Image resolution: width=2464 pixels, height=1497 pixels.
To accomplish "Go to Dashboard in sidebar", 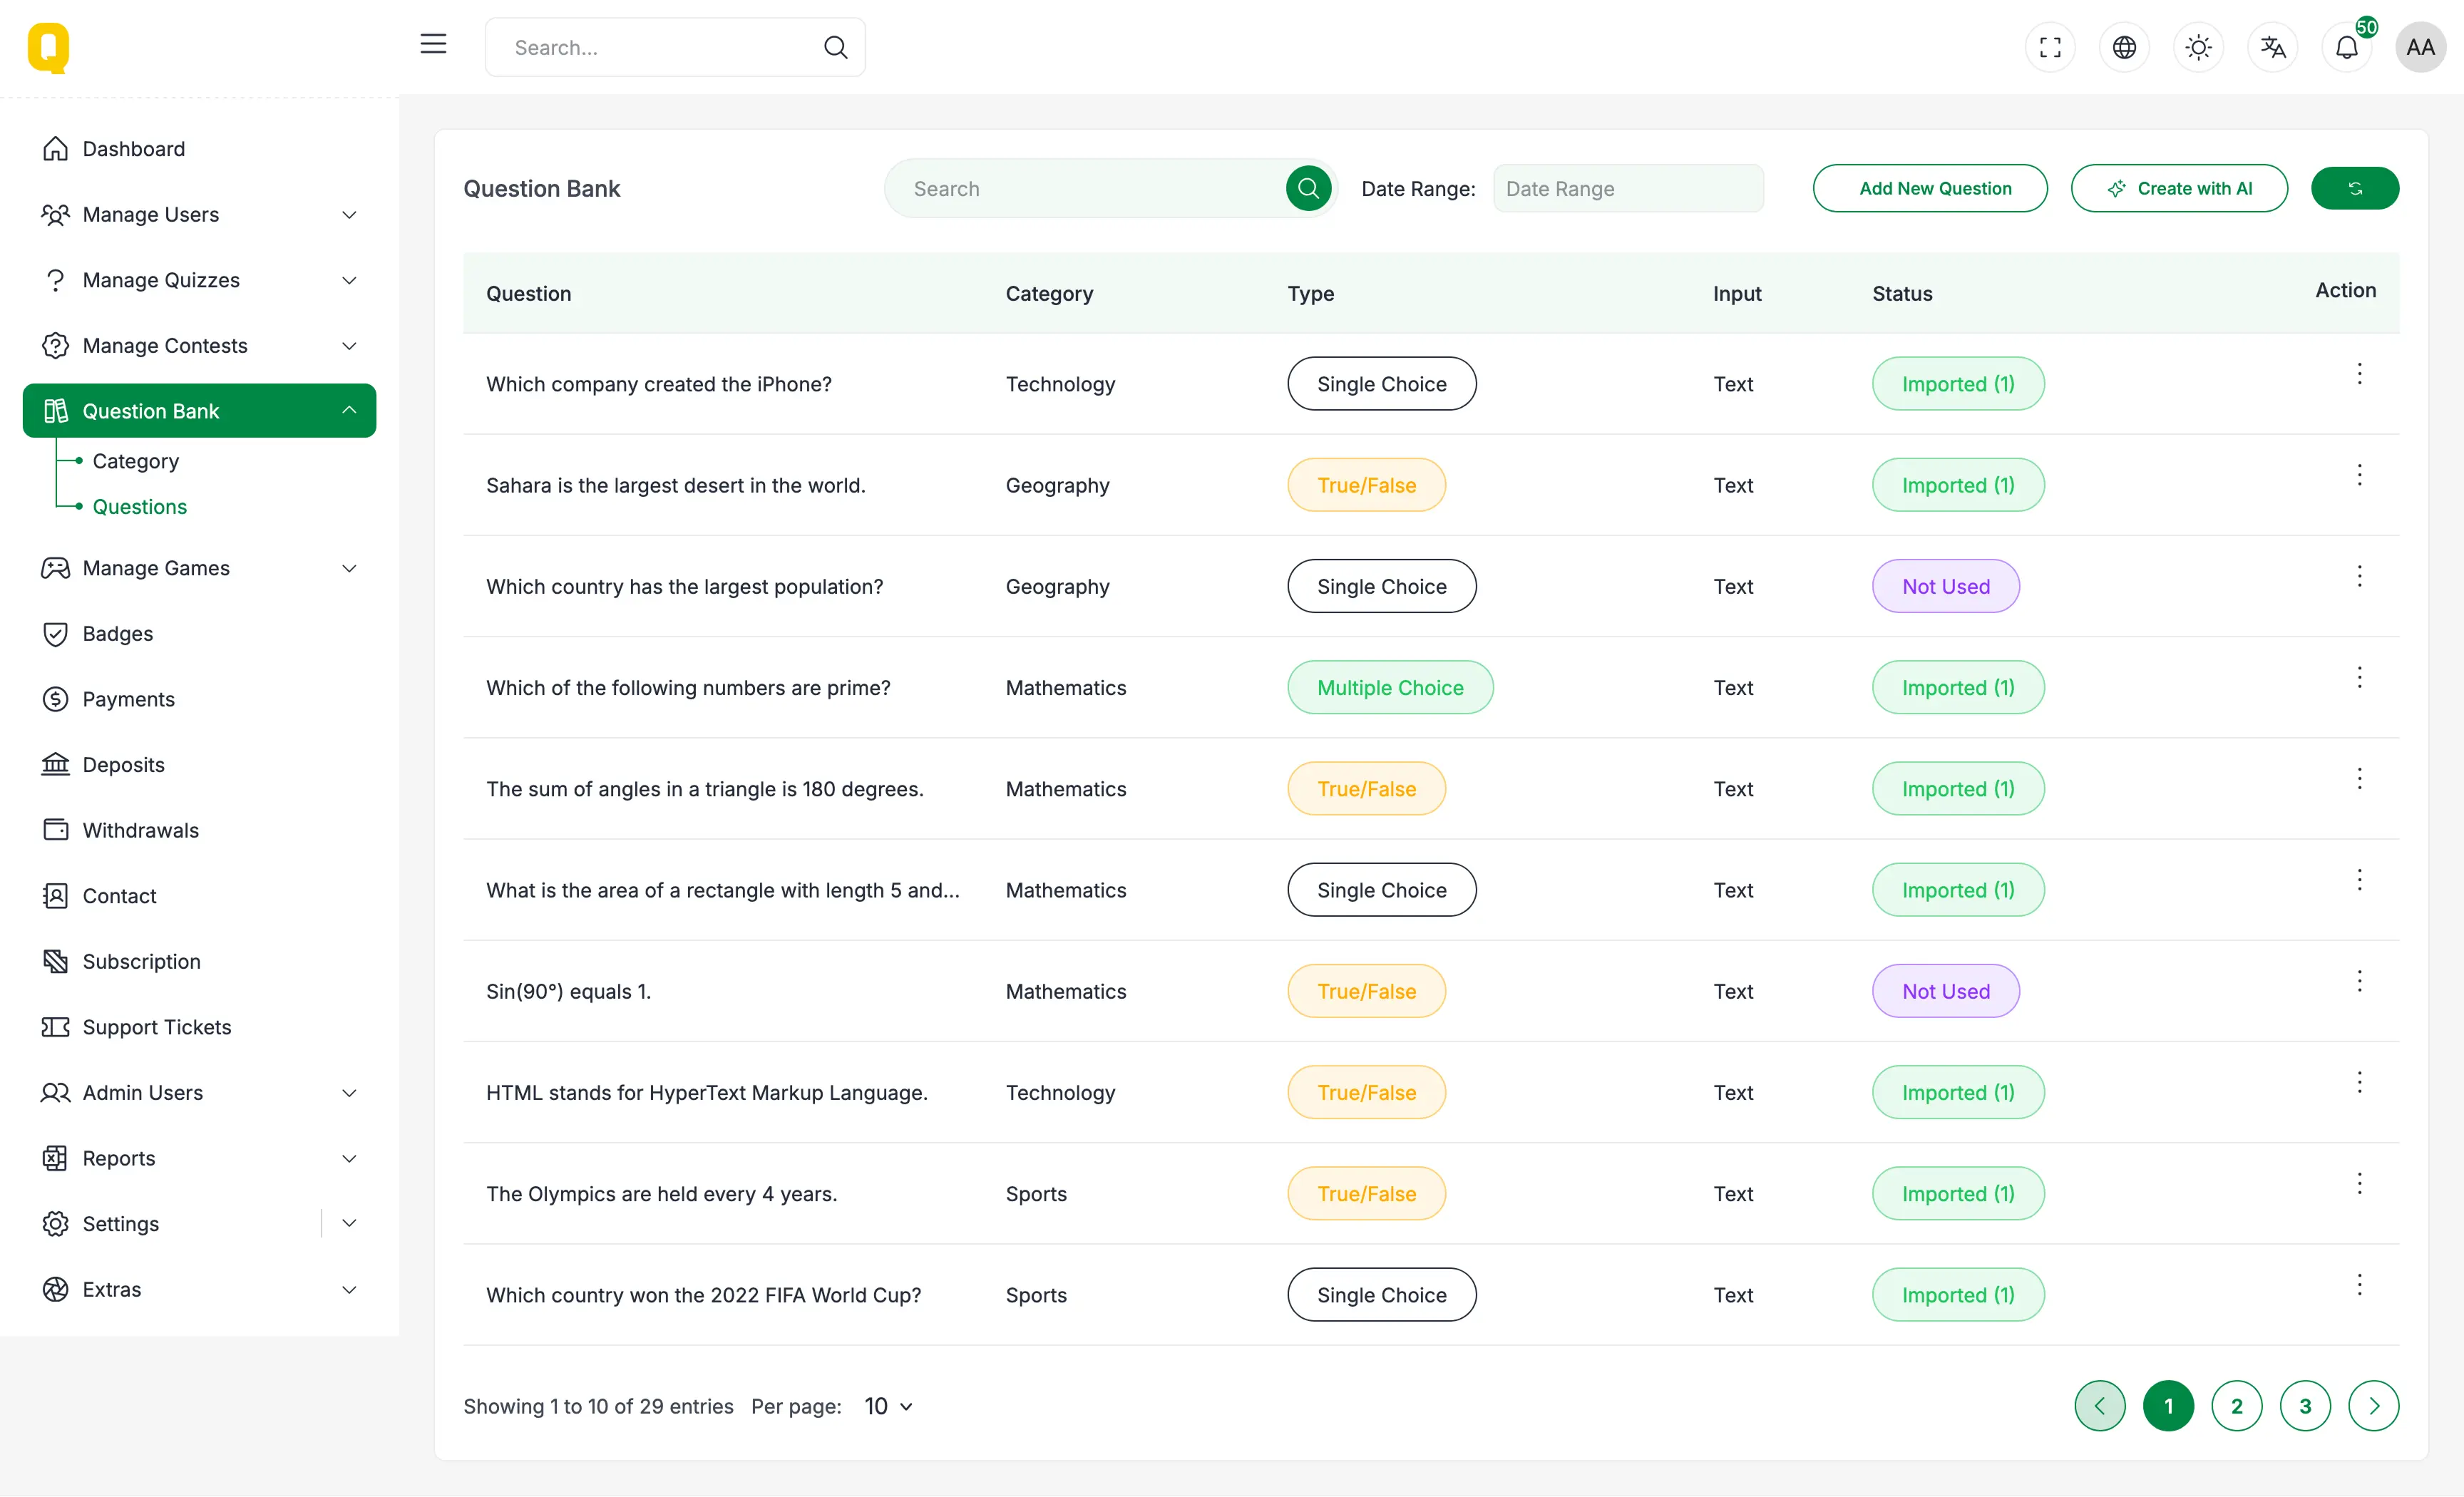I will (x=133, y=149).
